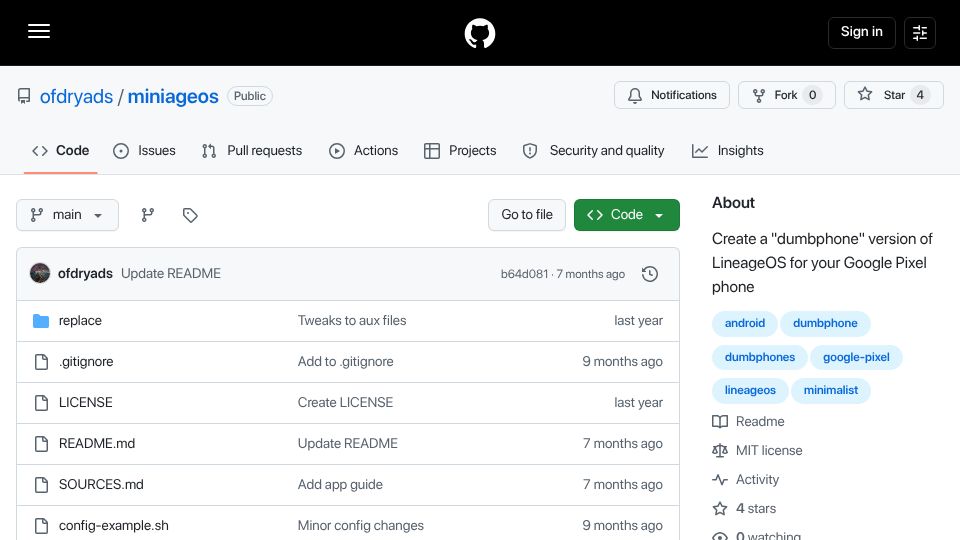Click the repository book icon beside ofdryads
The image size is (960, 540).
click(24, 96)
